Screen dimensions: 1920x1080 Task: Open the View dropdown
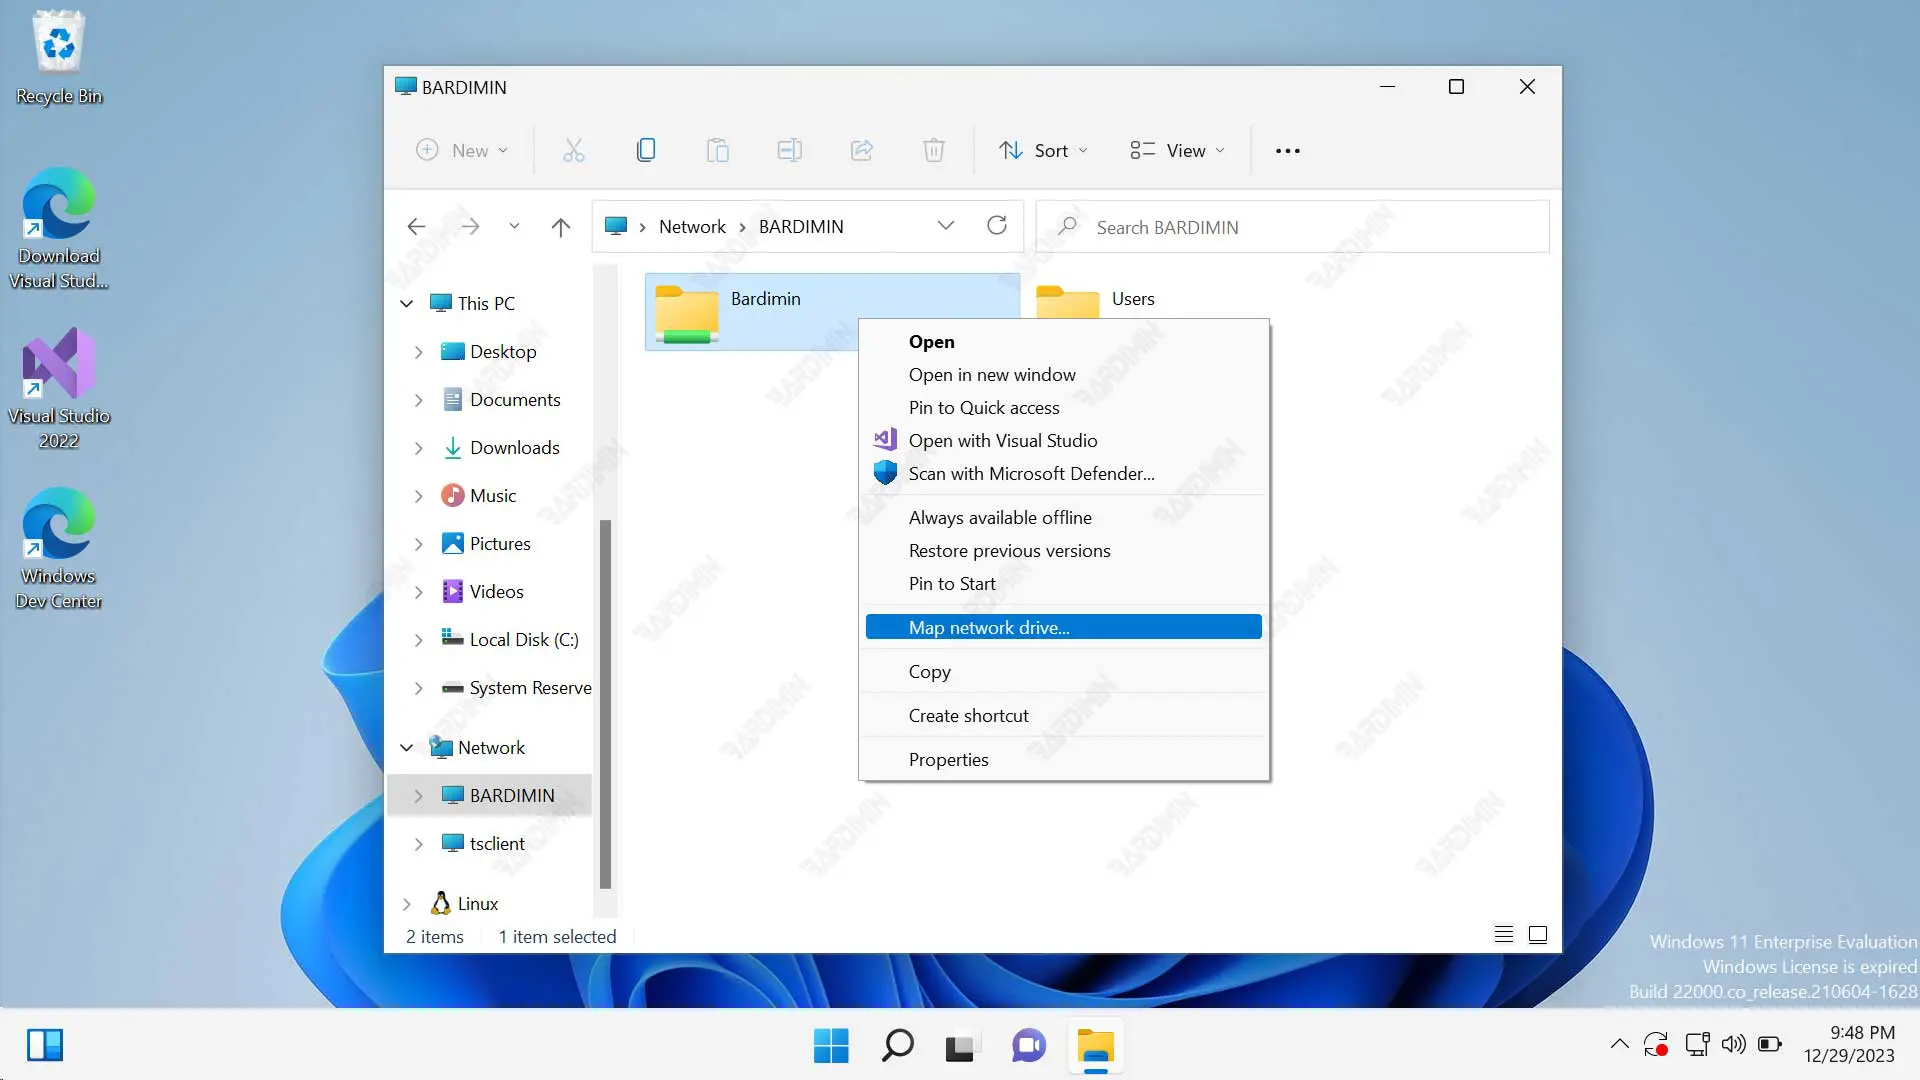coord(1177,151)
